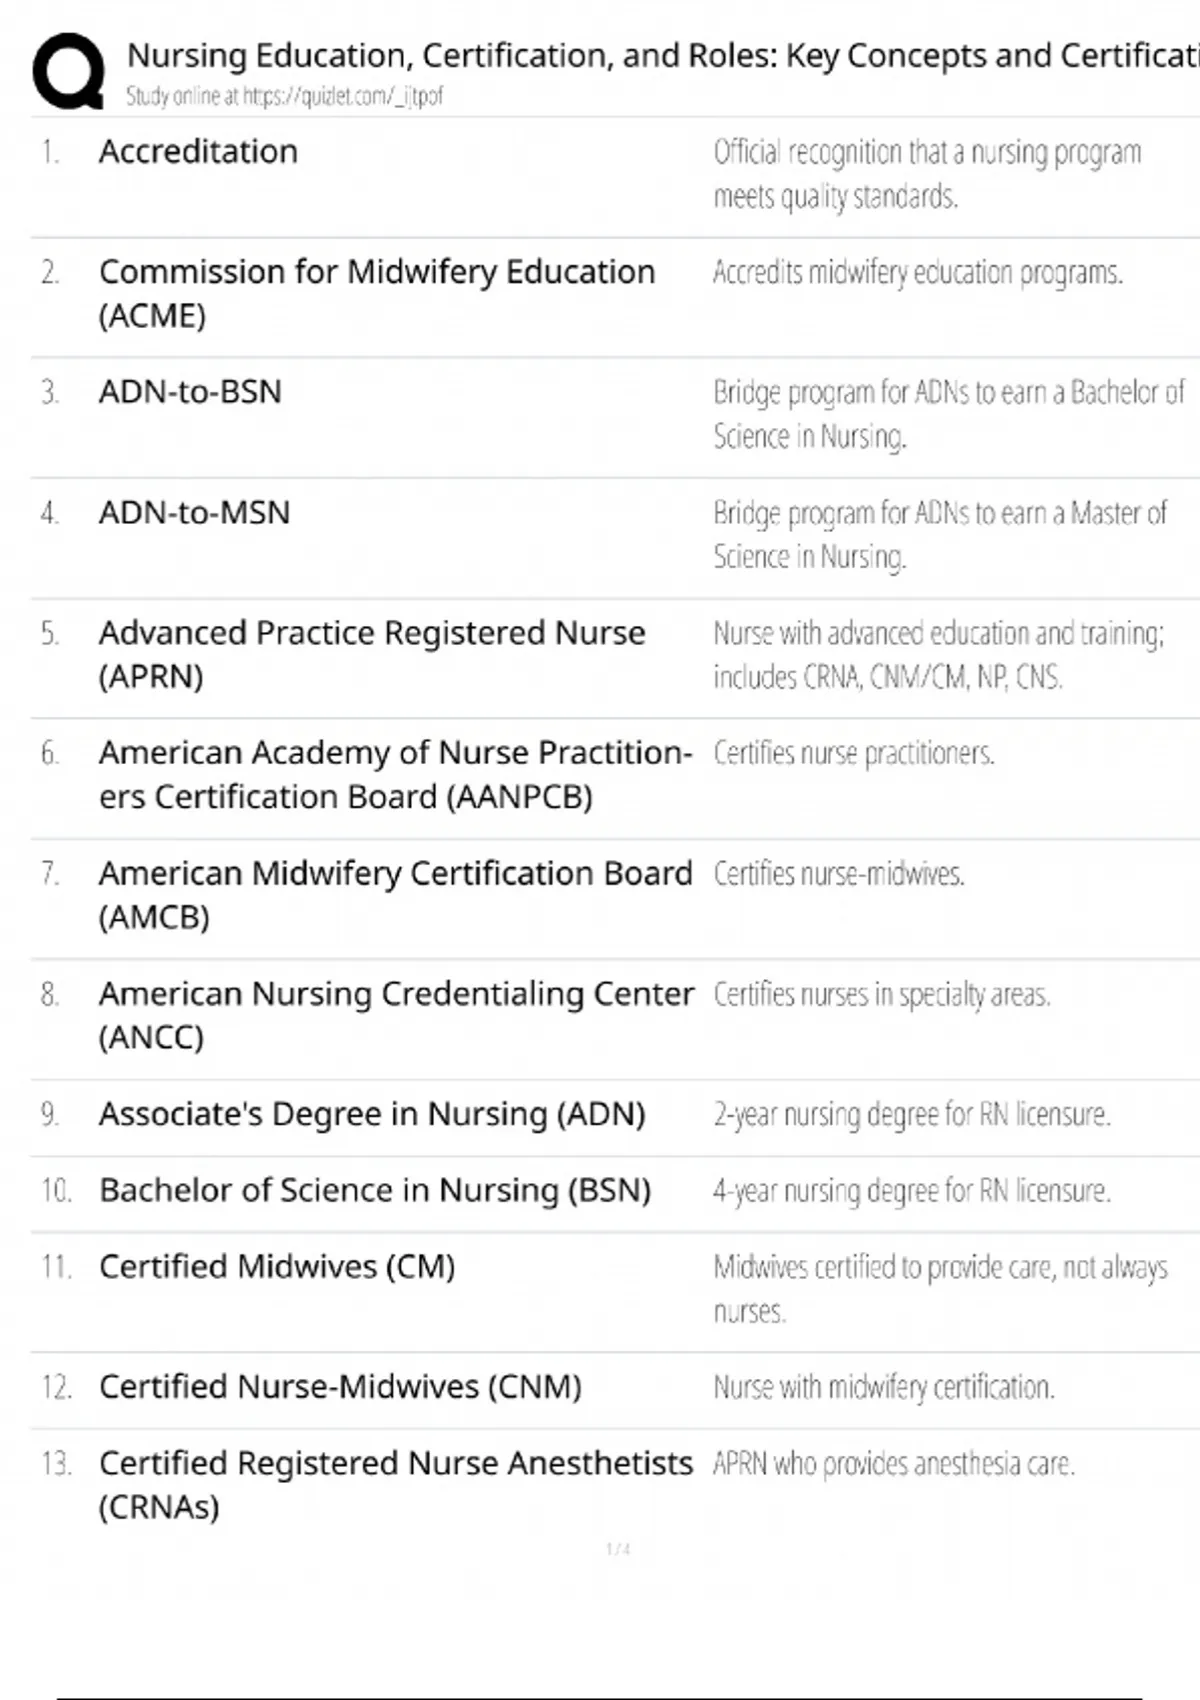Click the ADN-to-MSN term
1200x1700 pixels.
click(x=194, y=513)
